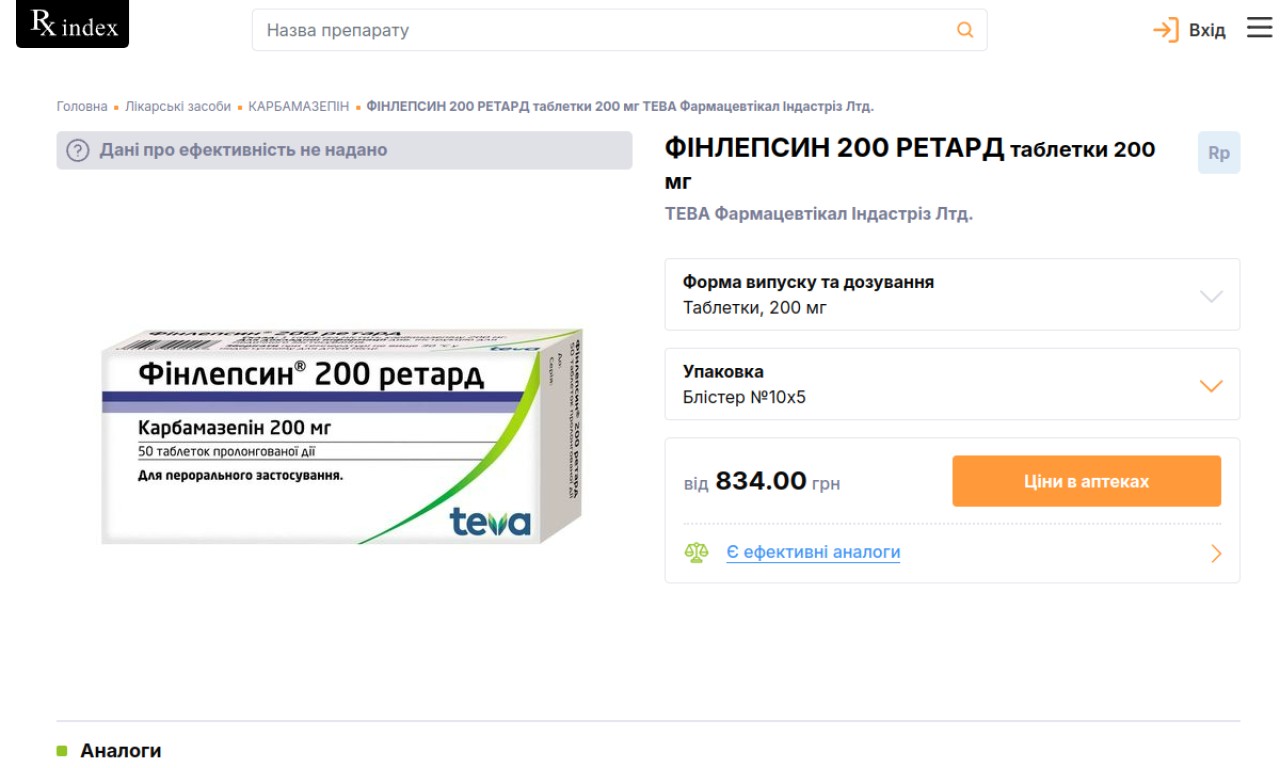Click the Вхід login link

[1207, 30]
